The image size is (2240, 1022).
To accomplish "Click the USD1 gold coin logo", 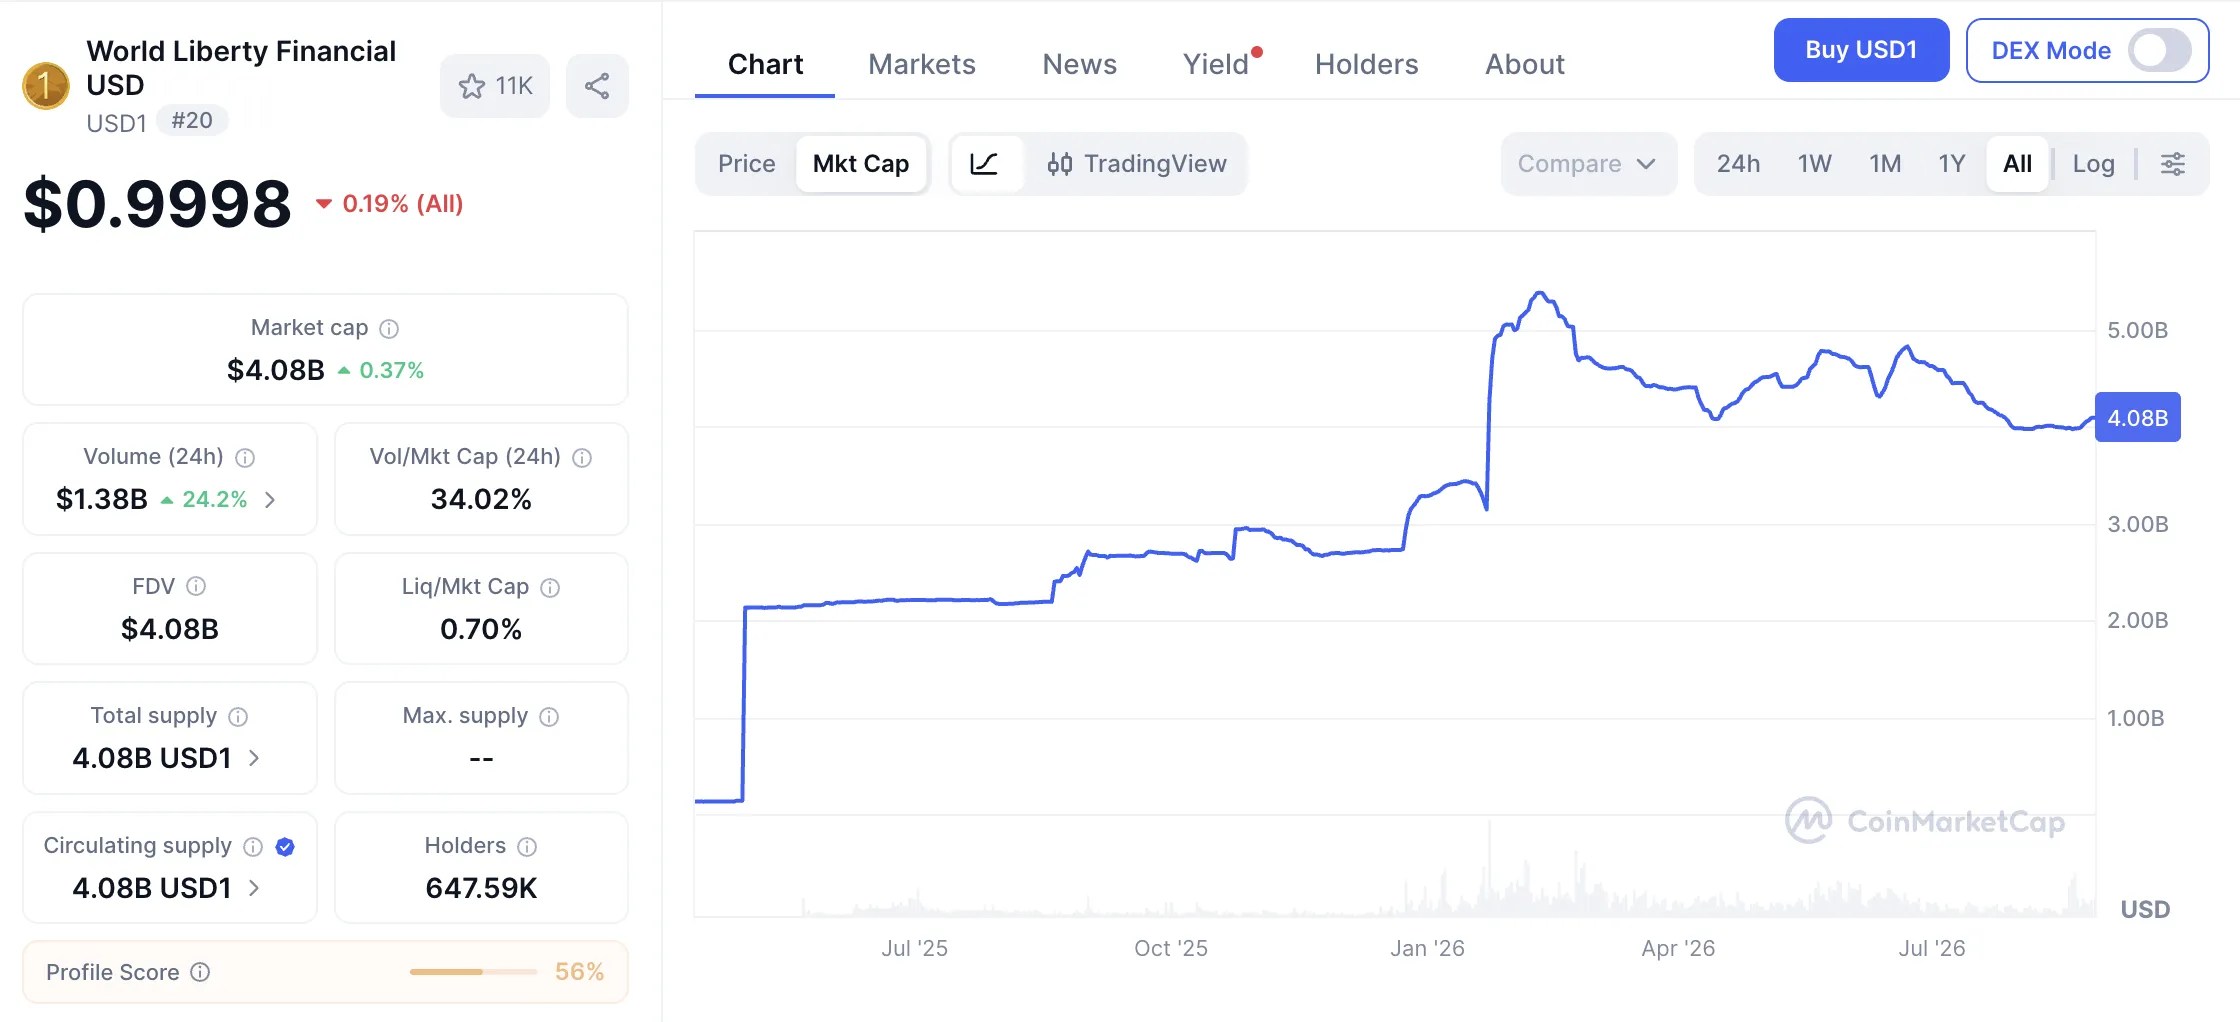I will pyautogui.click(x=46, y=86).
